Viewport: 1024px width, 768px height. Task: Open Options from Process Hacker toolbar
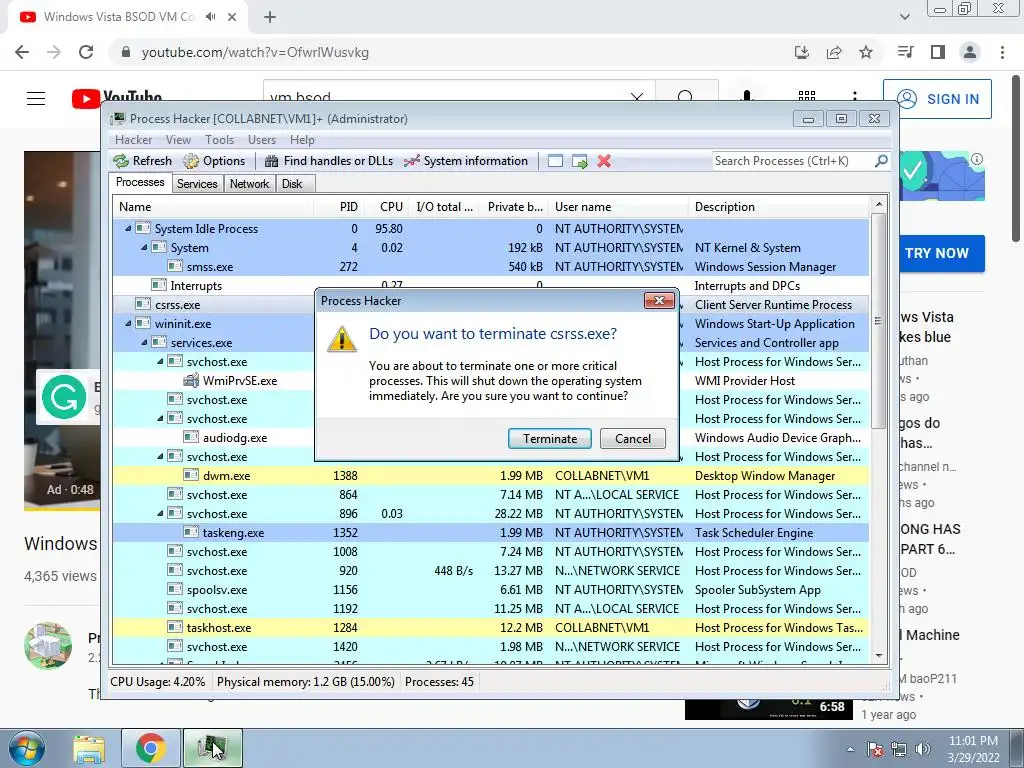[214, 161]
